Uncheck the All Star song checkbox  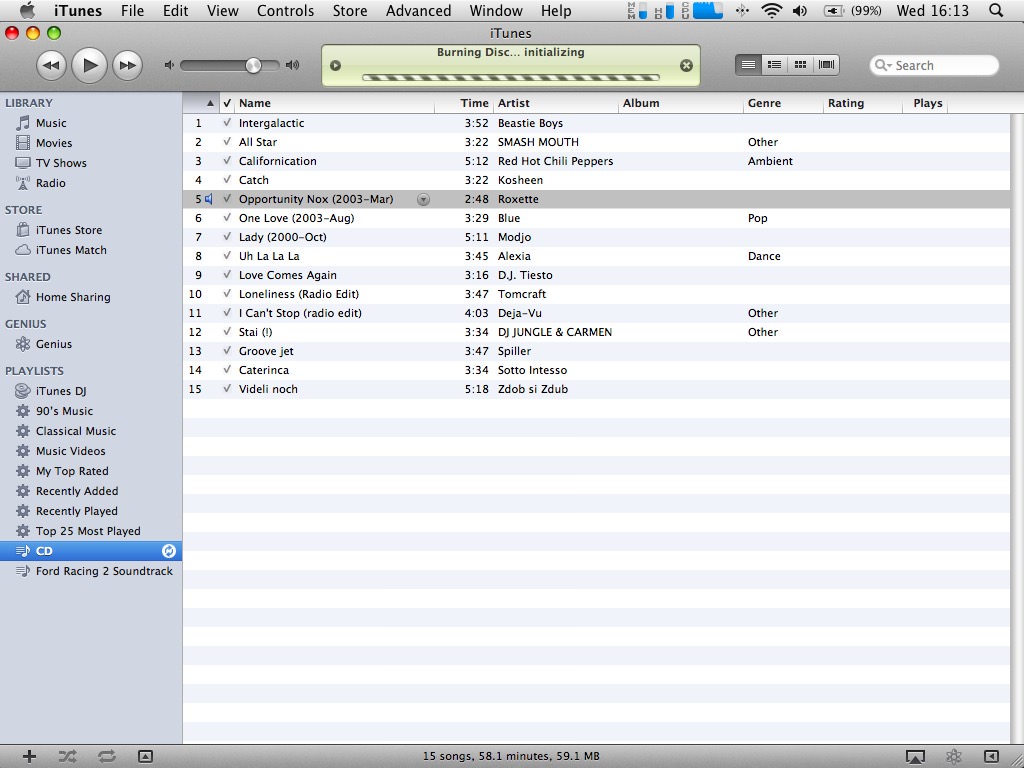tap(227, 142)
